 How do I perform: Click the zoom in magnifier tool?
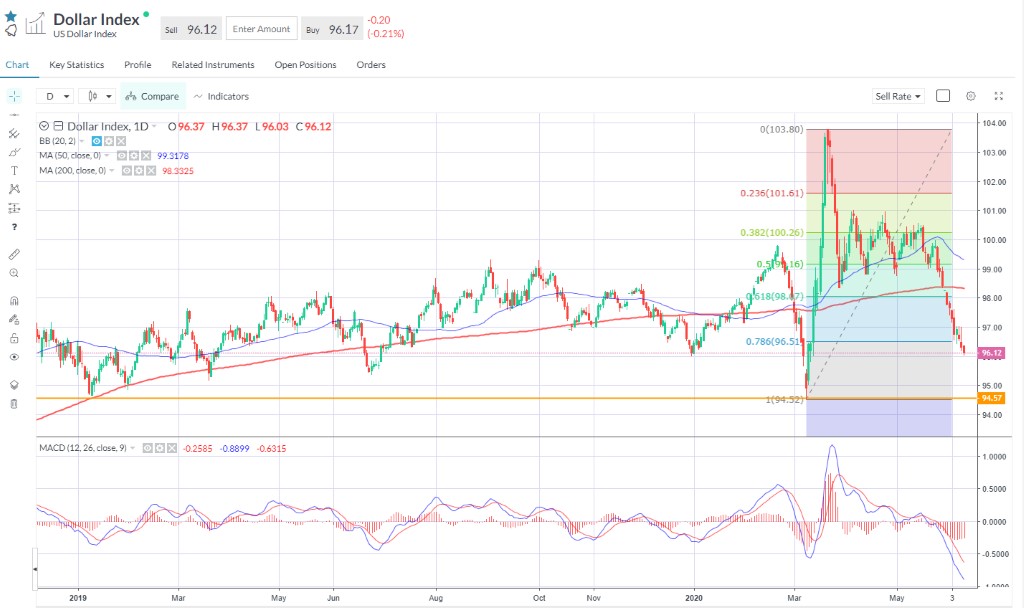[x=14, y=273]
